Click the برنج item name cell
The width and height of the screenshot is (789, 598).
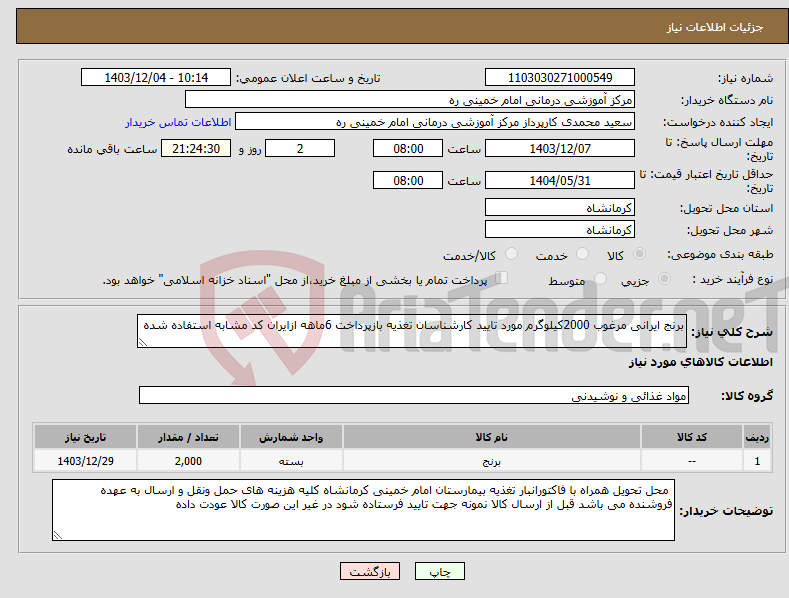492,461
